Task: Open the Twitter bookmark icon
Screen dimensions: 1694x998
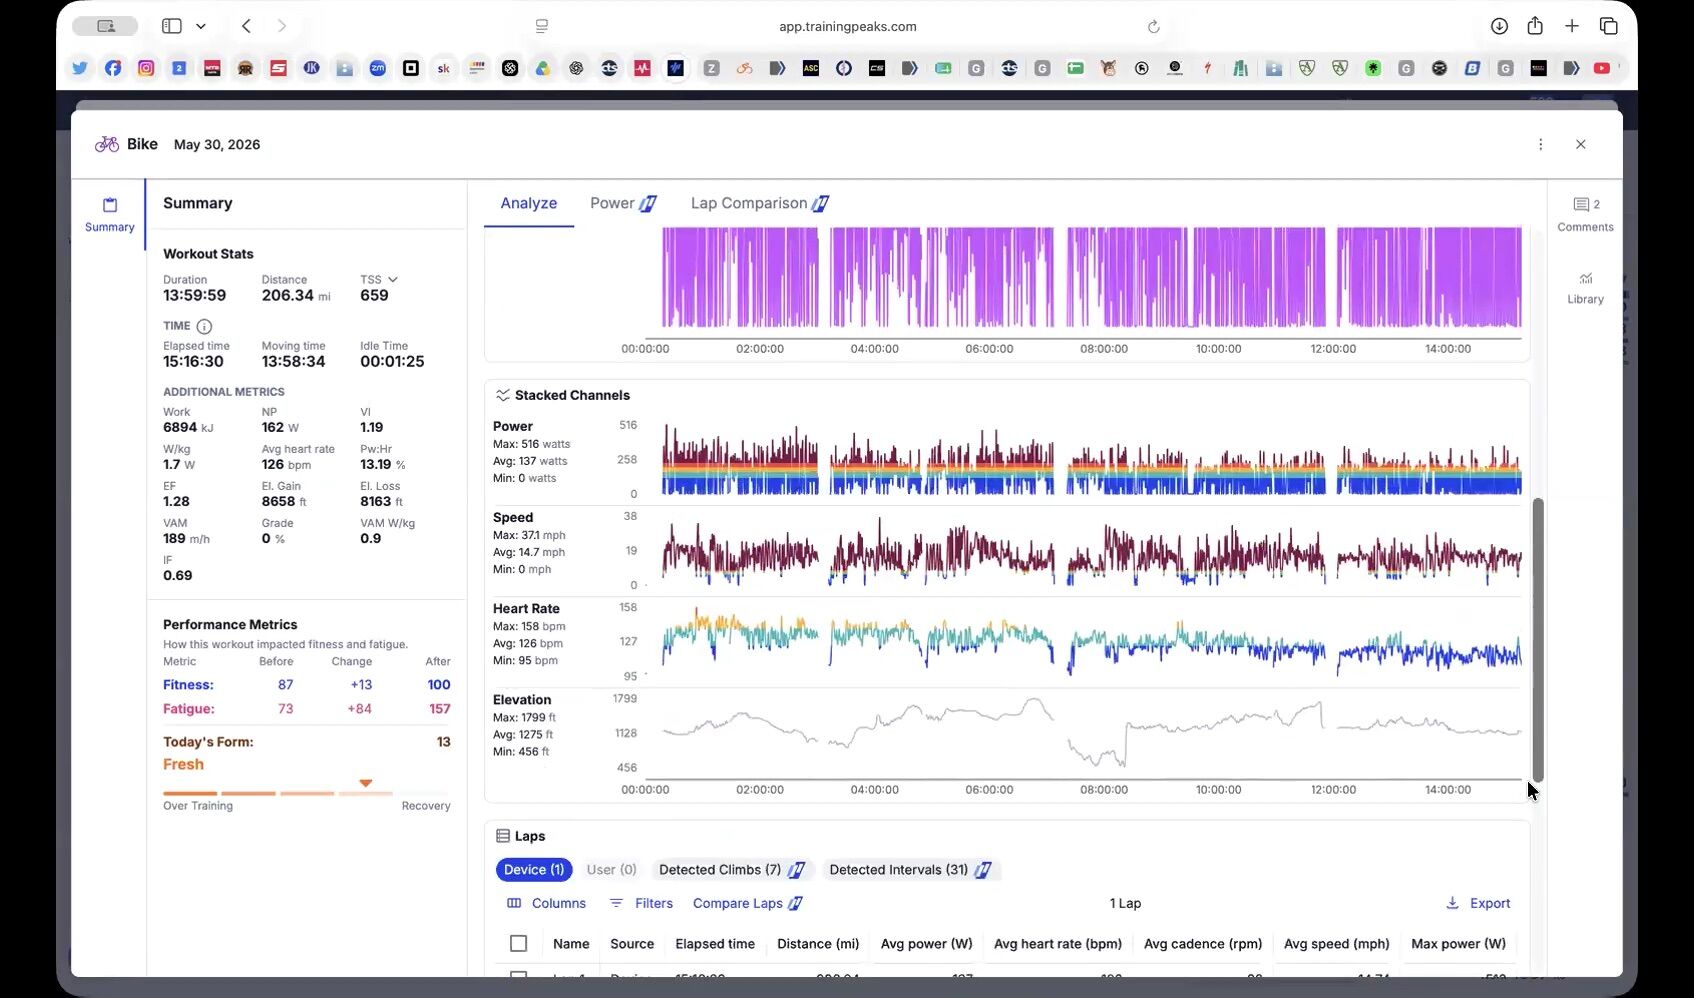Action: pyautogui.click(x=80, y=68)
